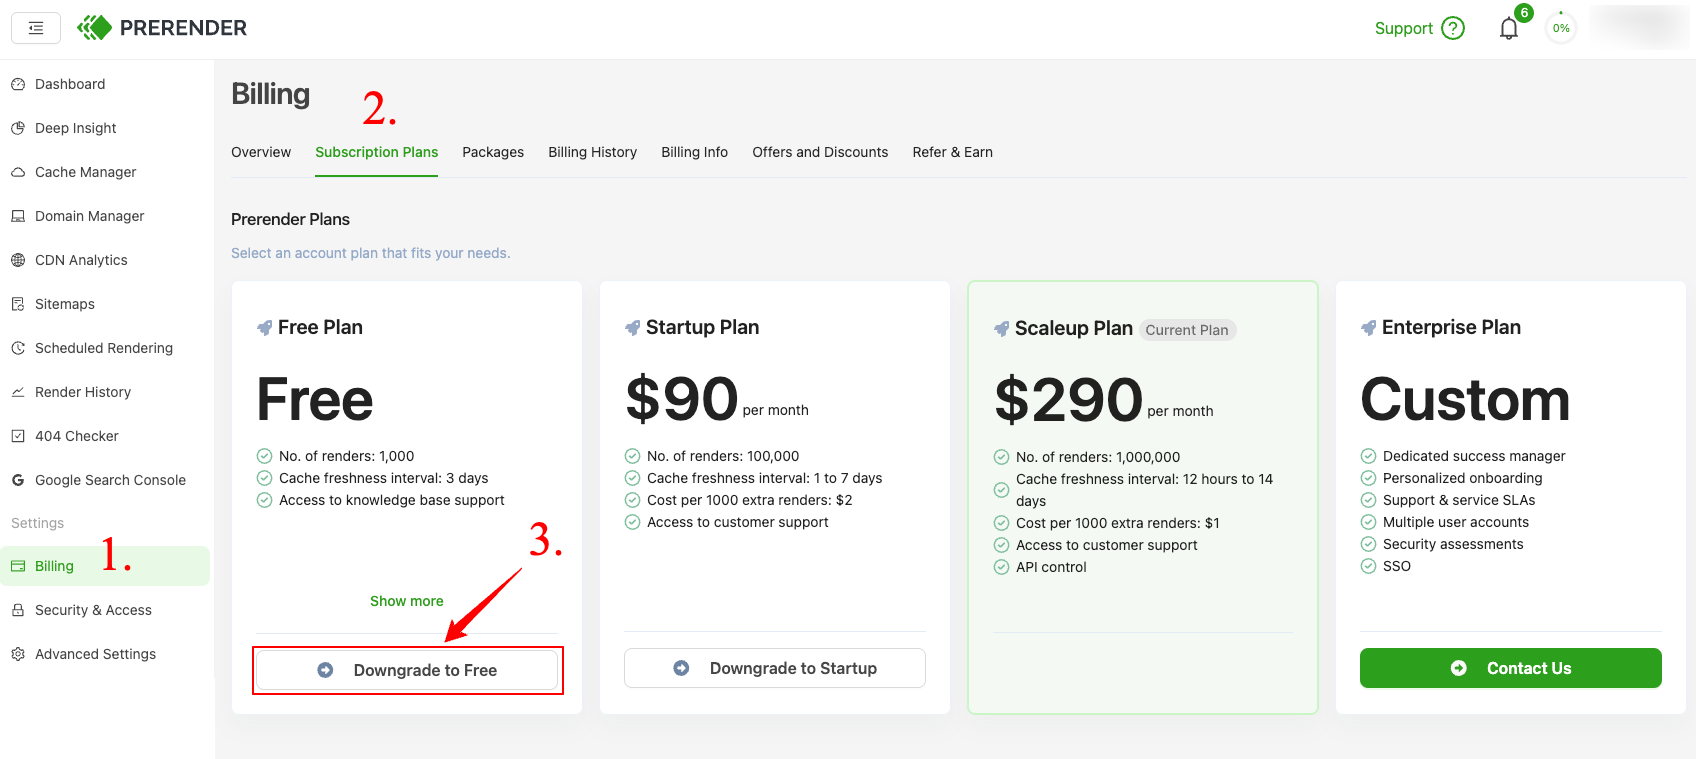The image size is (1696, 759).
Task: Select the Subscription Plans tab
Action: pyautogui.click(x=376, y=152)
